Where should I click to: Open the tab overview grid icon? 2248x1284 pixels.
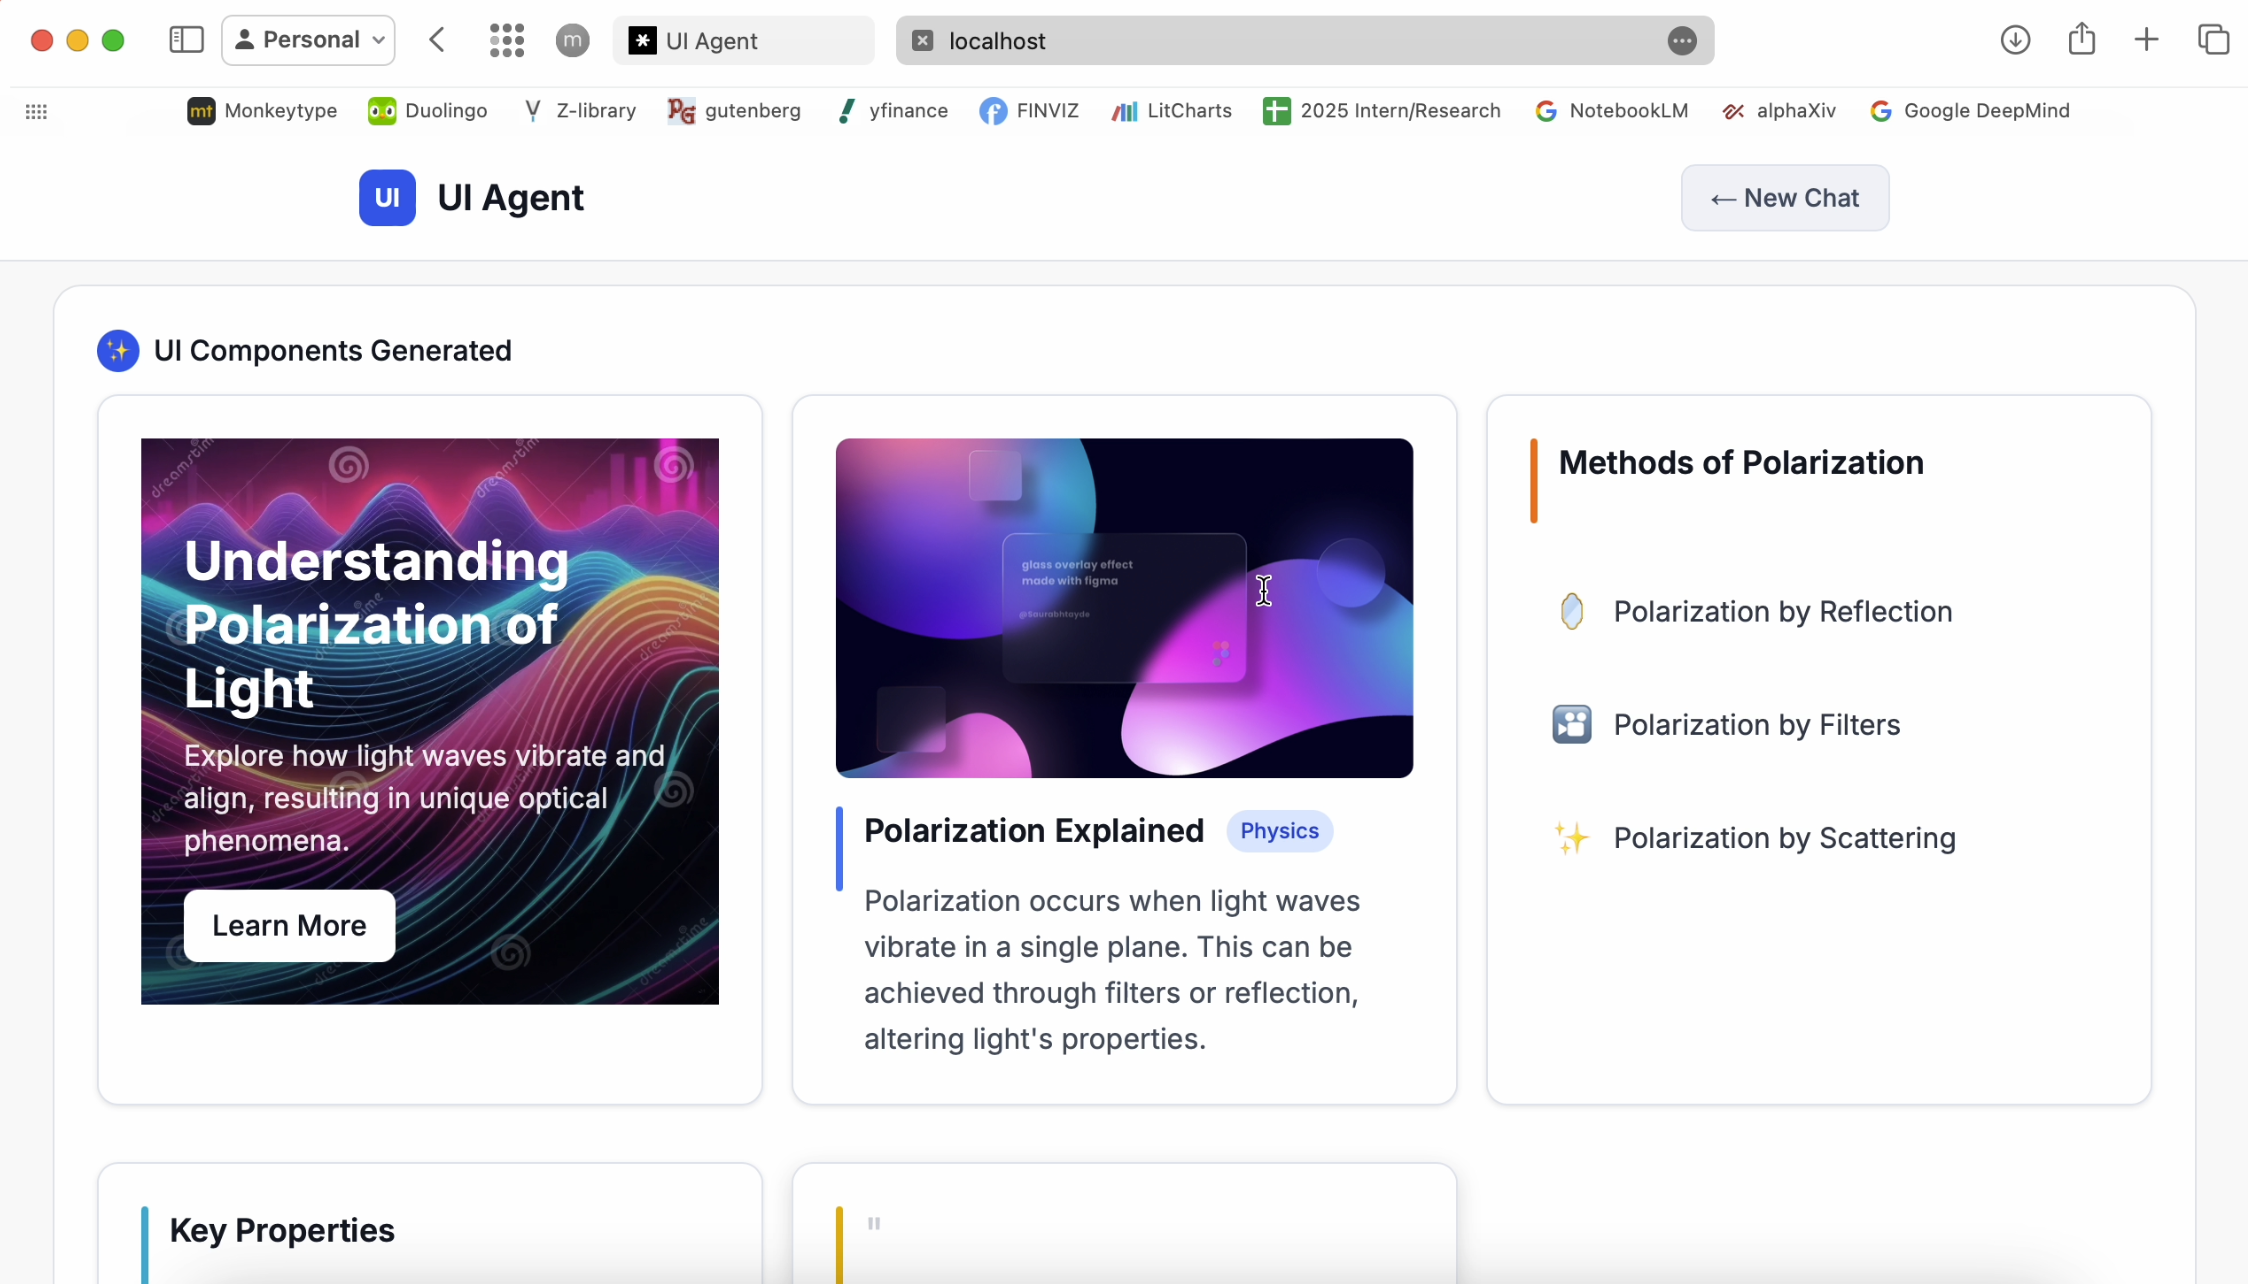pyautogui.click(x=507, y=40)
